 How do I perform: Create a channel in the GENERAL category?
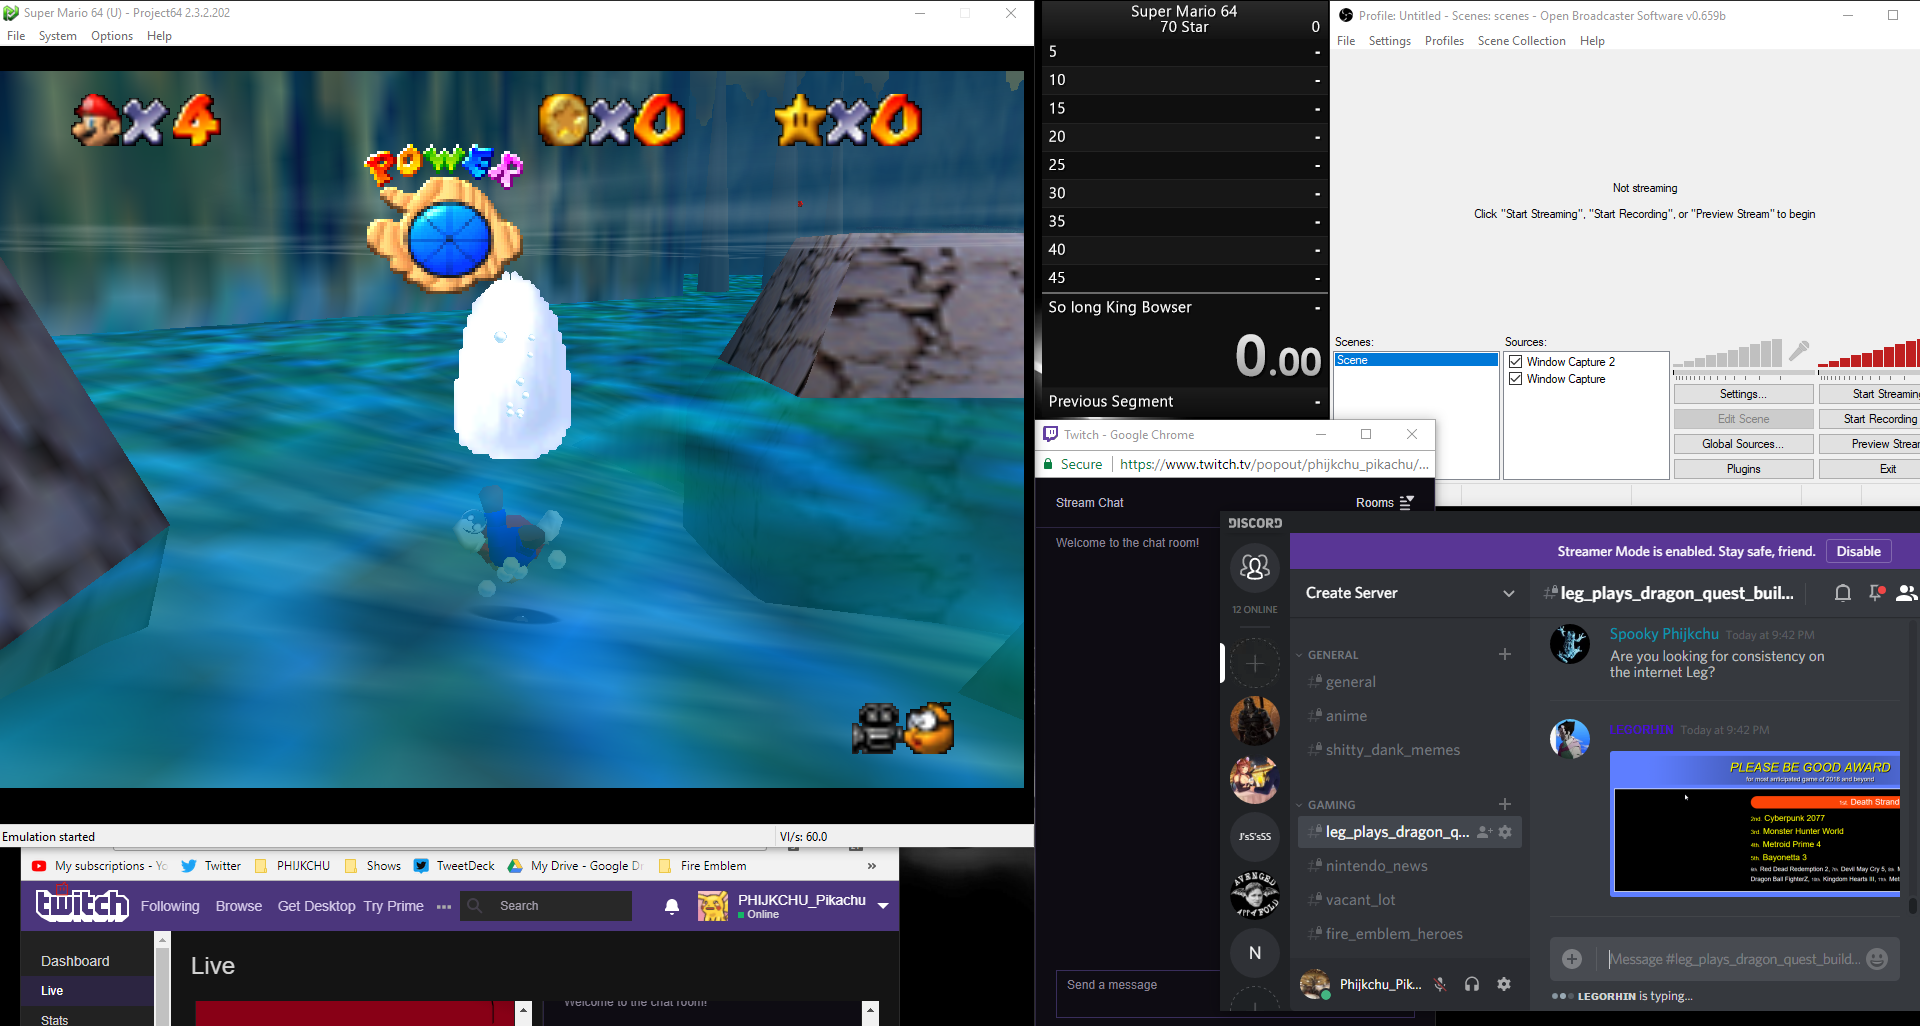tap(1505, 654)
